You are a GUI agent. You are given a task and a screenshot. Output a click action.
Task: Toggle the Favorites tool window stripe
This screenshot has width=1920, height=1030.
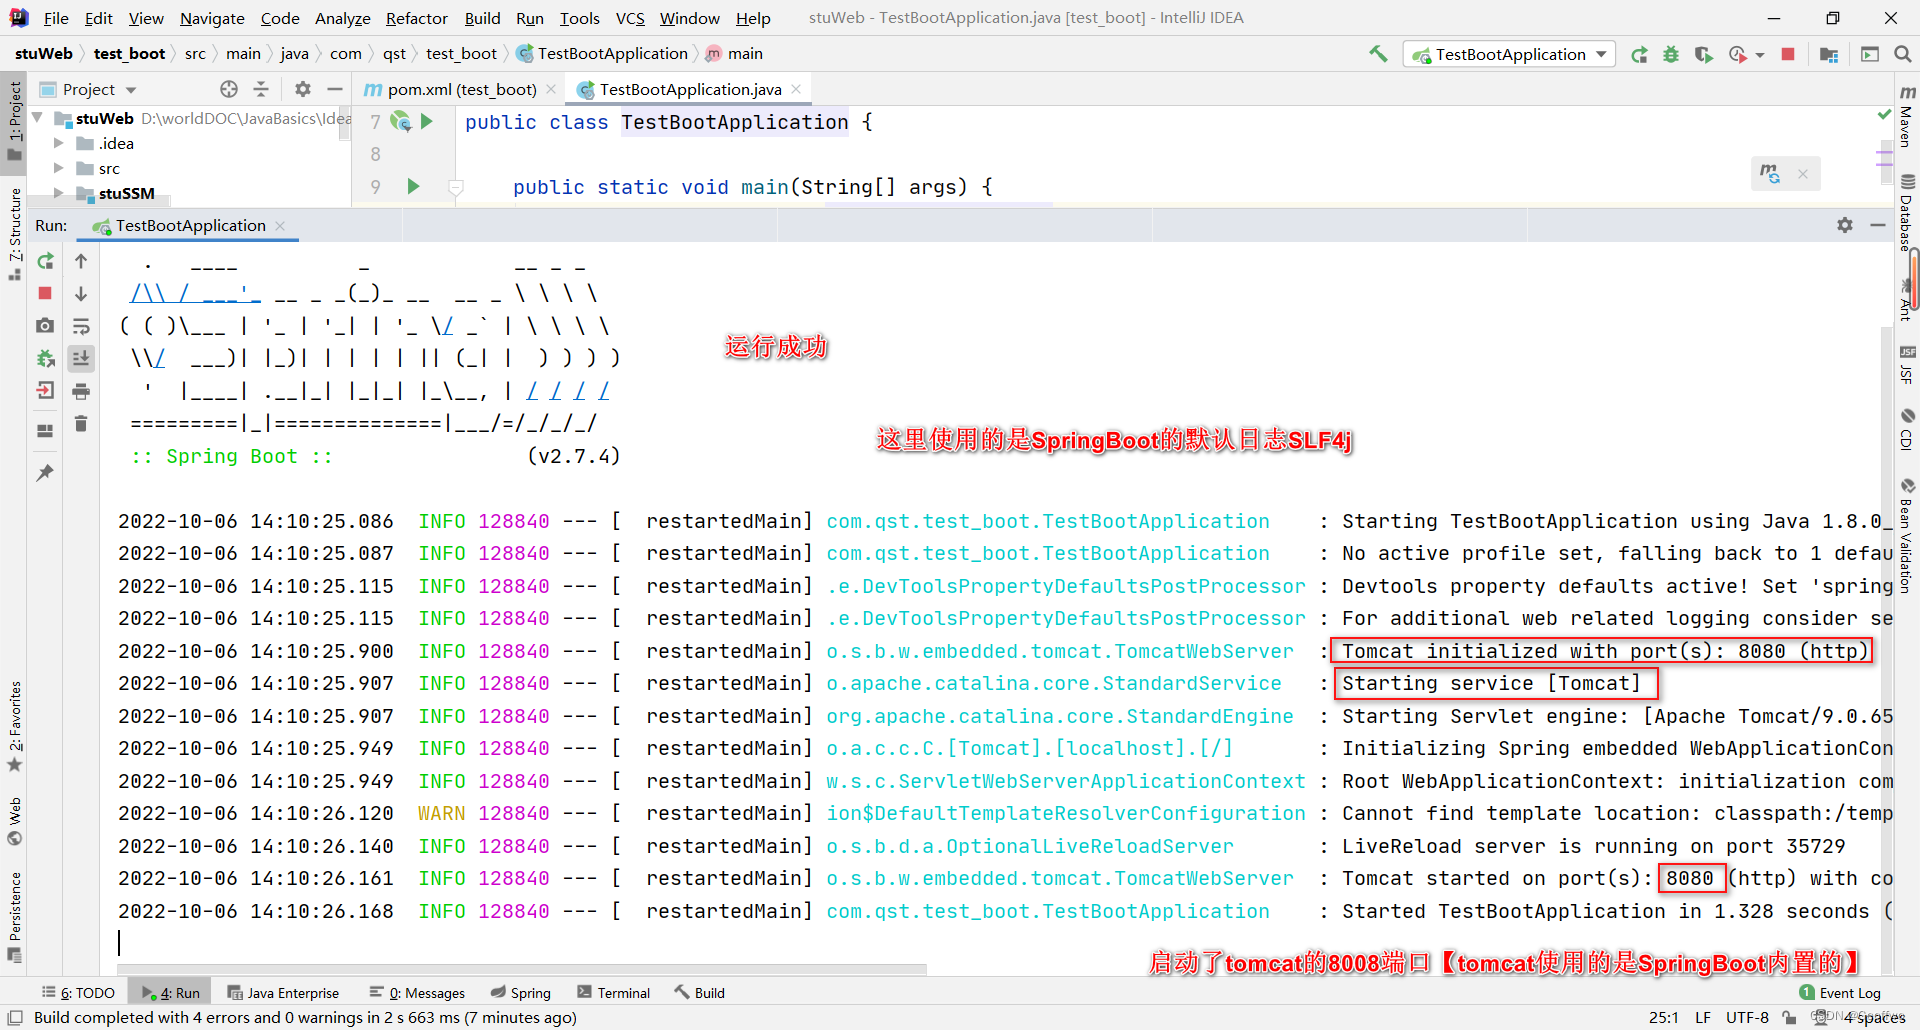pos(14,726)
